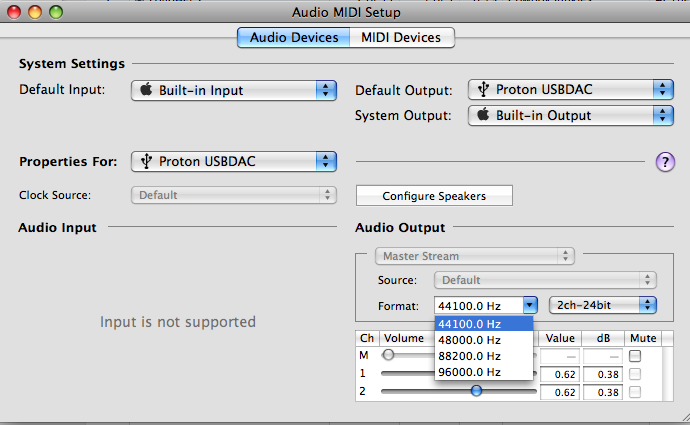690x425 pixels.
Task: Click the channel 2 Value input field
Action: (x=560, y=391)
